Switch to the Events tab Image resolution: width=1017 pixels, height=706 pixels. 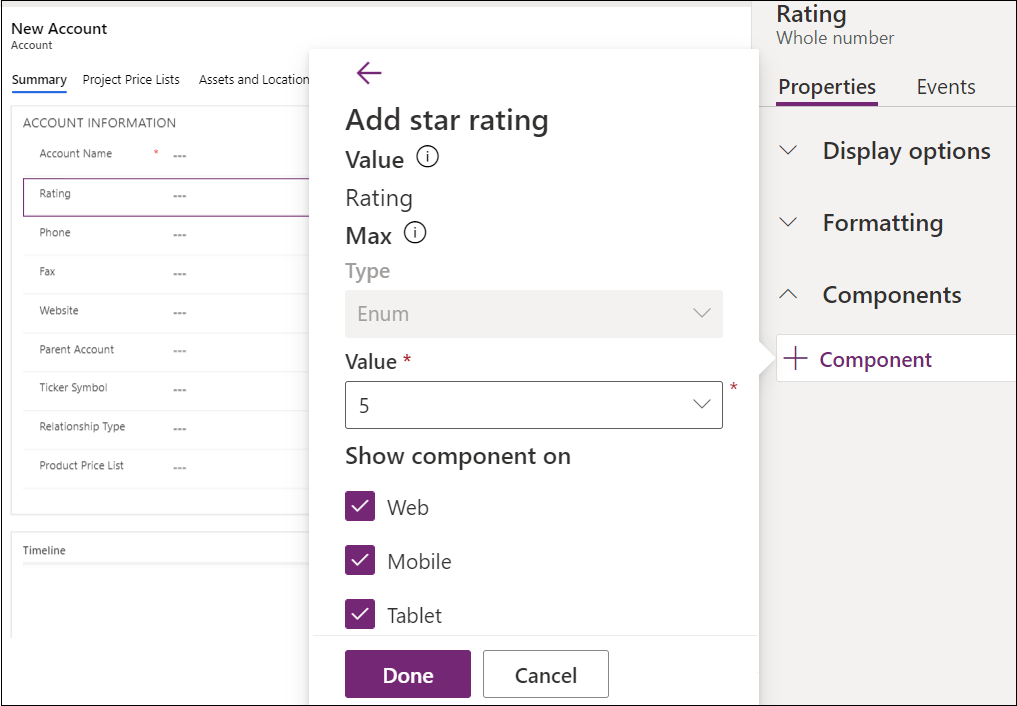tap(945, 87)
